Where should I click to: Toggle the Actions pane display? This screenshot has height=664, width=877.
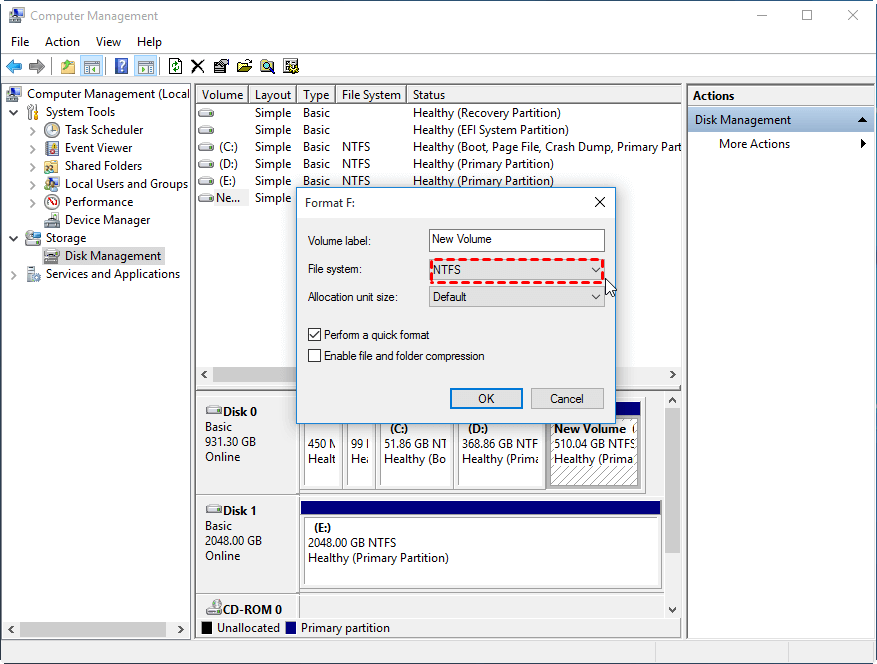point(146,66)
